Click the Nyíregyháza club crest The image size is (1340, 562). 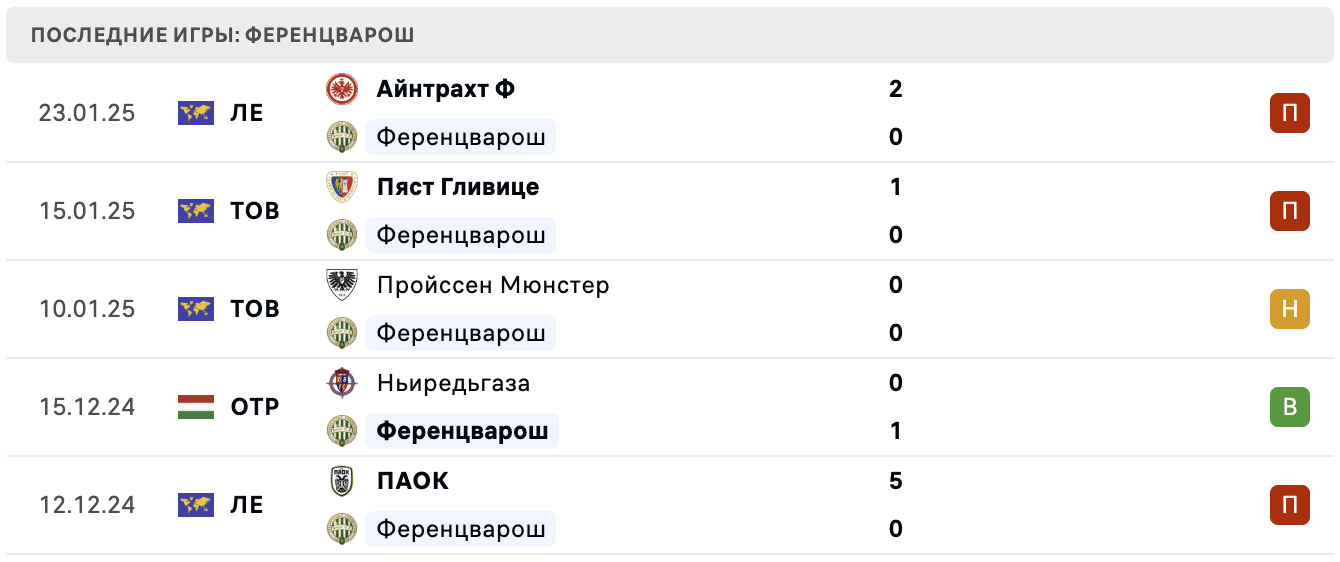tap(342, 383)
